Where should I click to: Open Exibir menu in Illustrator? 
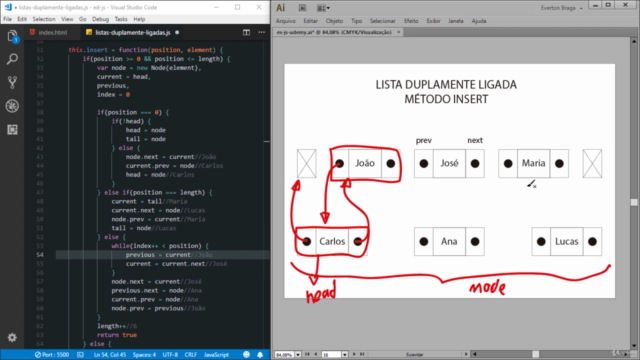tap(433, 21)
